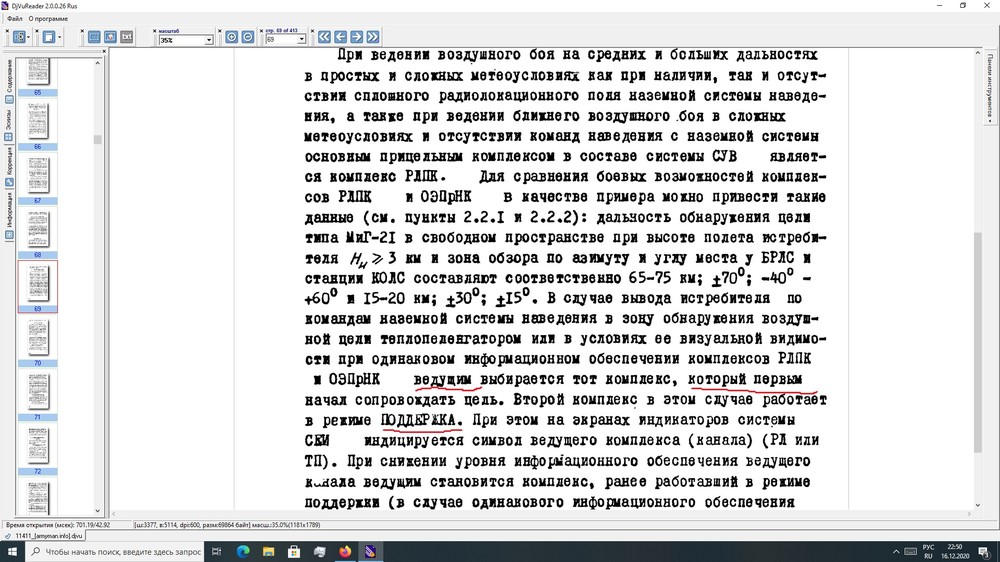This screenshot has height=562, width=1000.
Task: Toggle the txt text layer button
Action: [126, 37]
